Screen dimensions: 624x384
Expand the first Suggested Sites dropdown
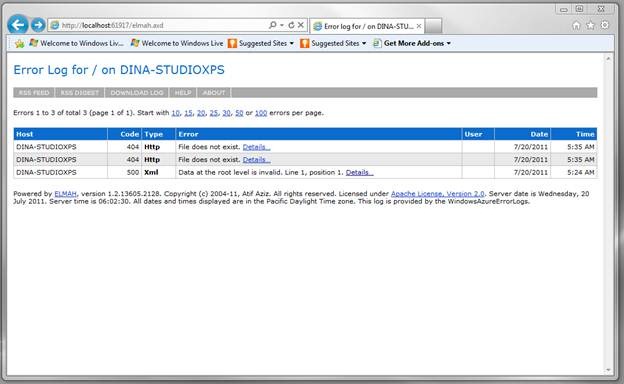point(292,43)
